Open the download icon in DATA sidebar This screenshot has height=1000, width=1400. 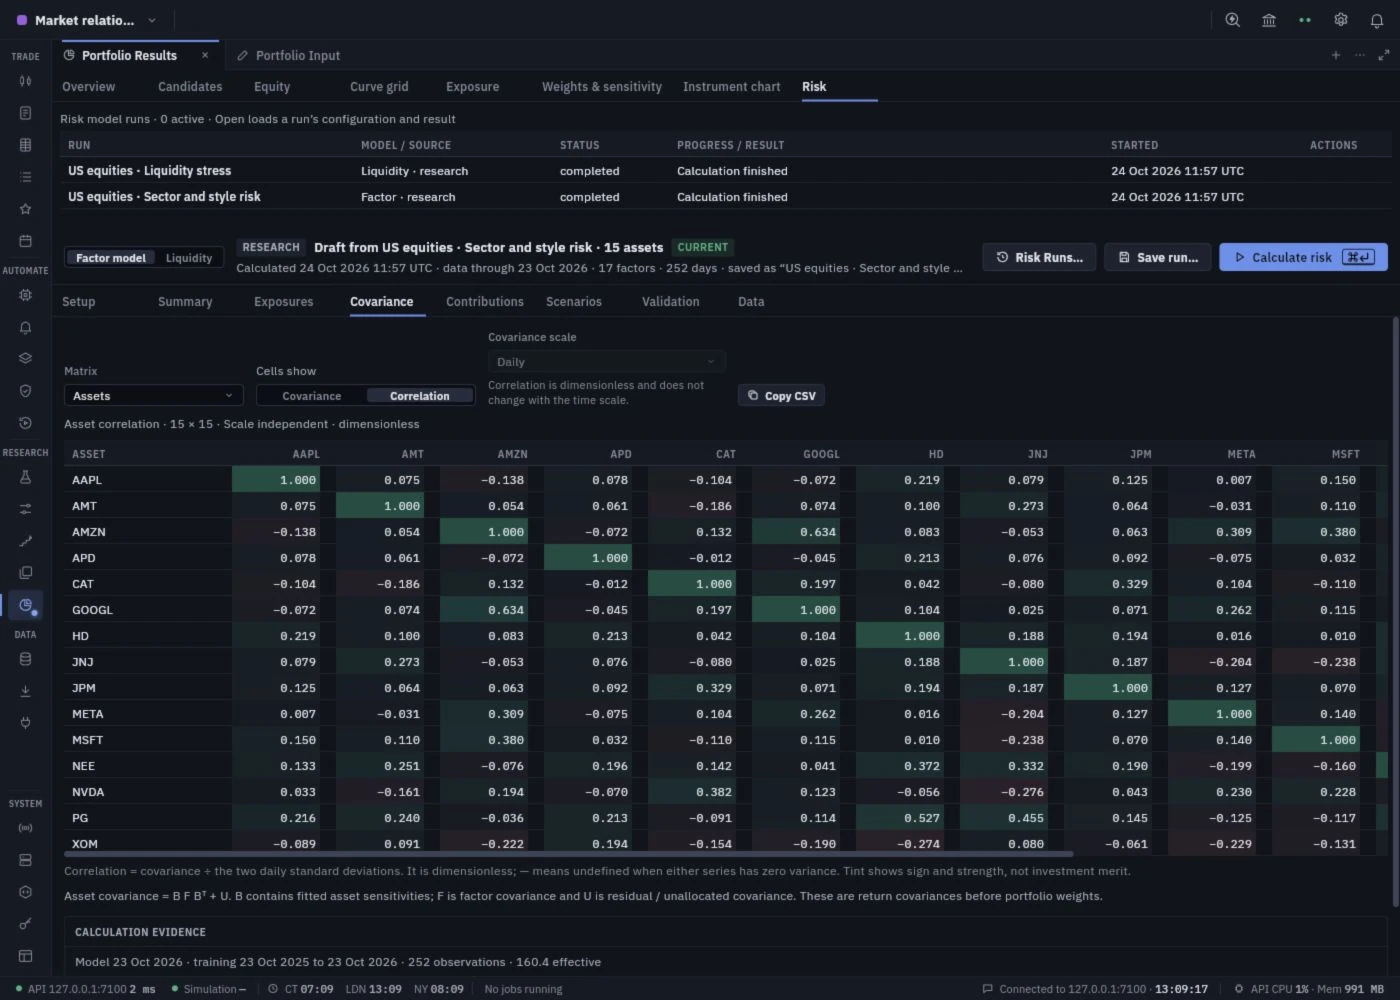point(25,691)
